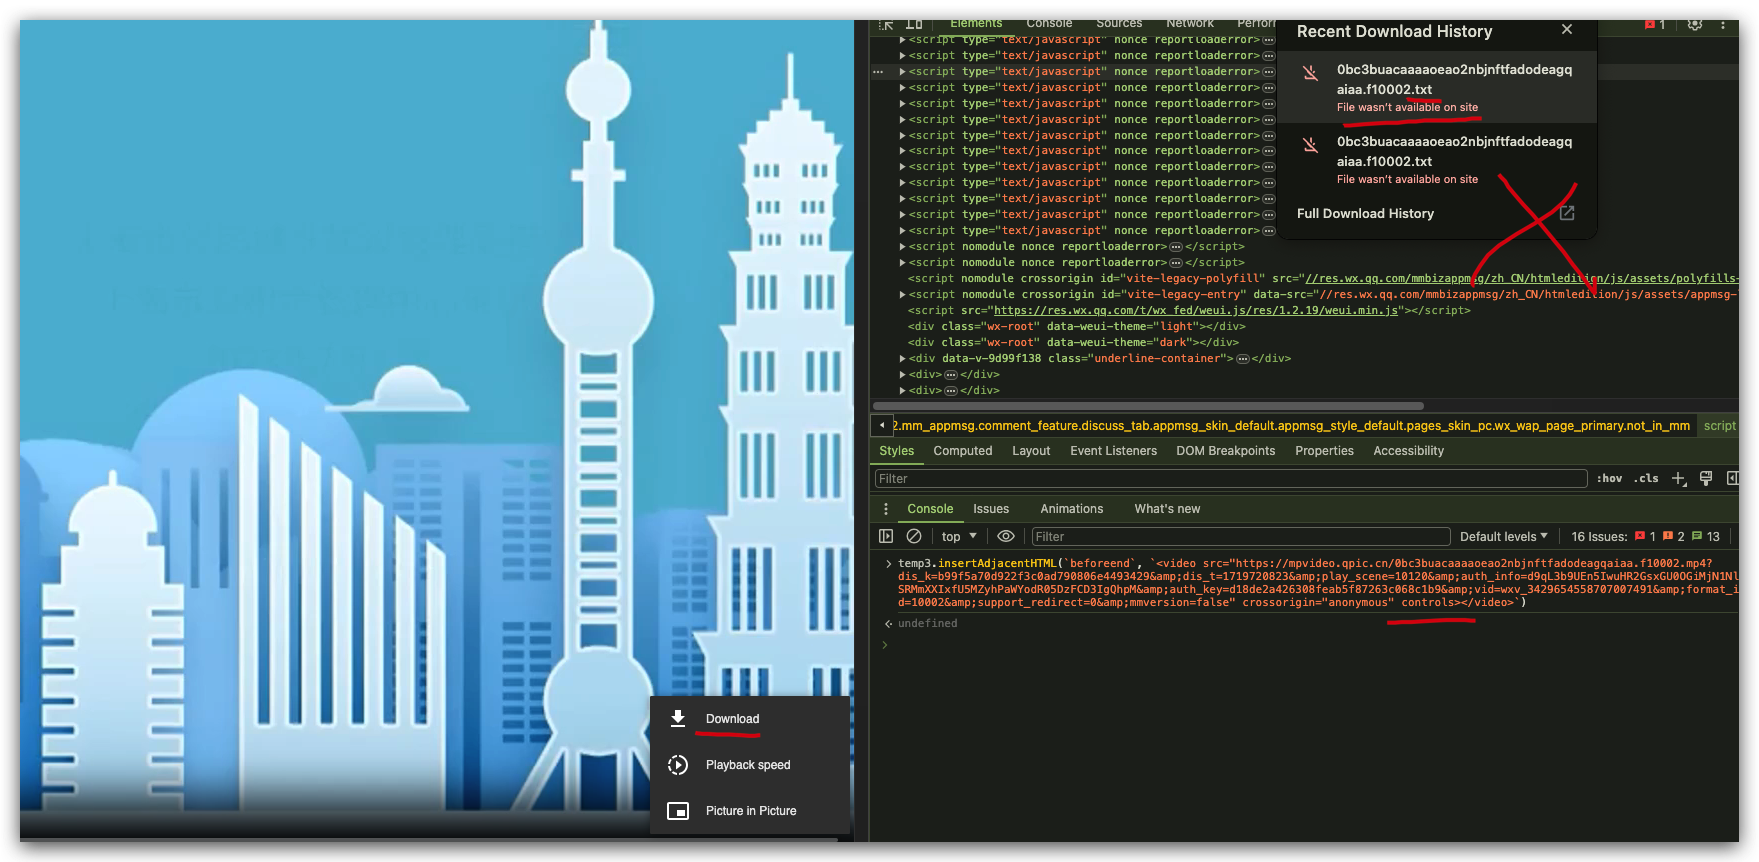Clear the console with the ban icon
Viewport: 1759px width, 862px height.
pyautogui.click(x=914, y=537)
